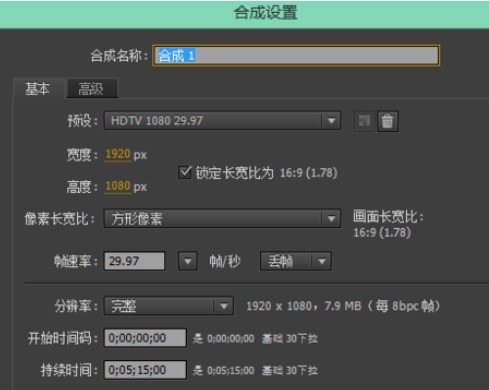Image resolution: width=489 pixels, height=390 pixels.
Task: Open the 像素长宽比 方形像素 dropdown
Action: tap(222, 219)
